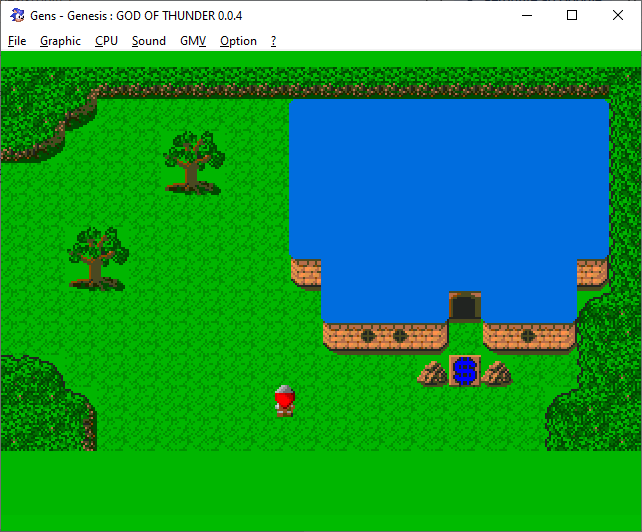Click the upper tree near the lake
Viewport: 642px width, 532px height.
tap(194, 163)
